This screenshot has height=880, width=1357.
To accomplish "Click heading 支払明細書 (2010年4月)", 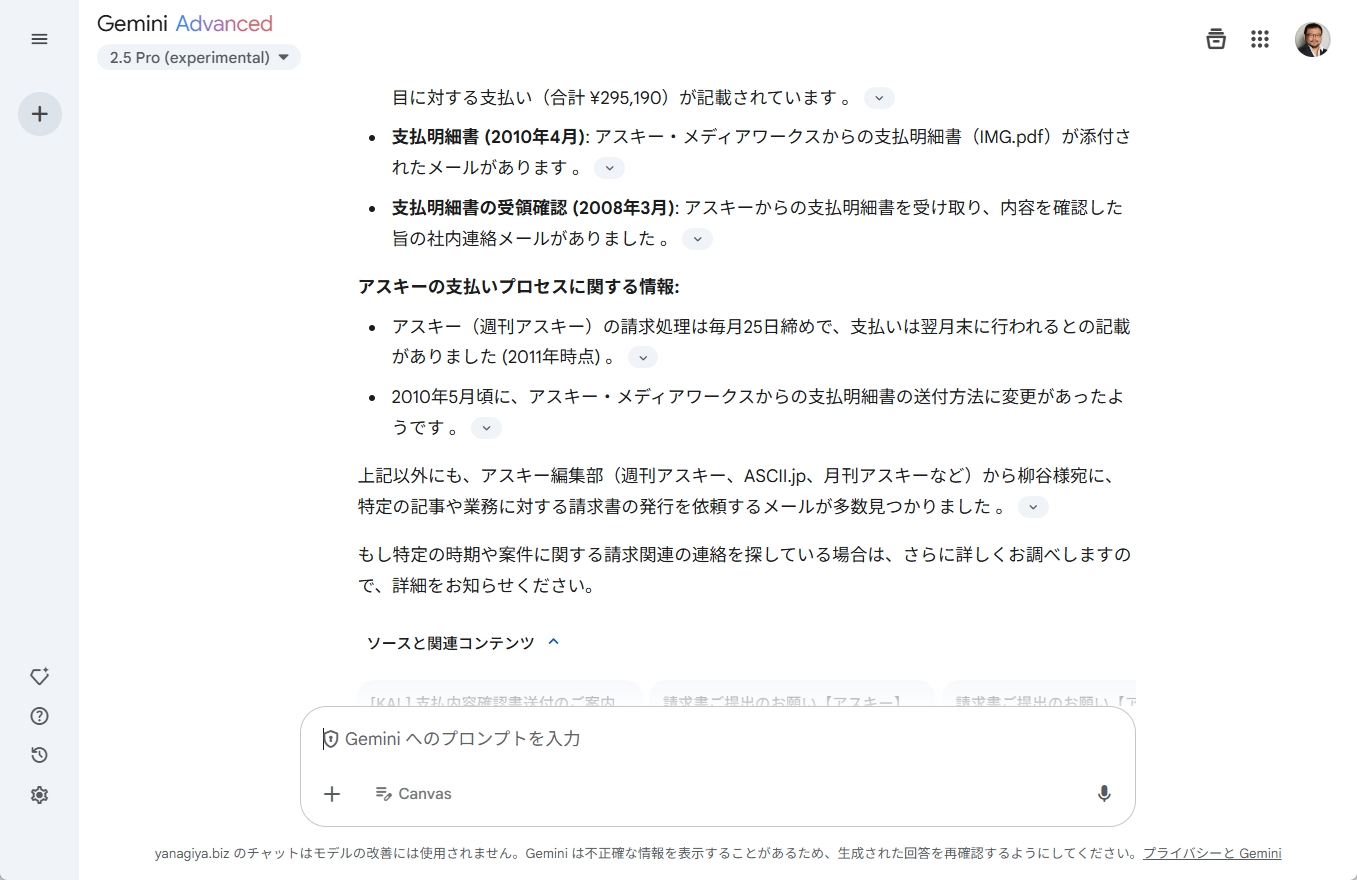I will tap(488, 137).
